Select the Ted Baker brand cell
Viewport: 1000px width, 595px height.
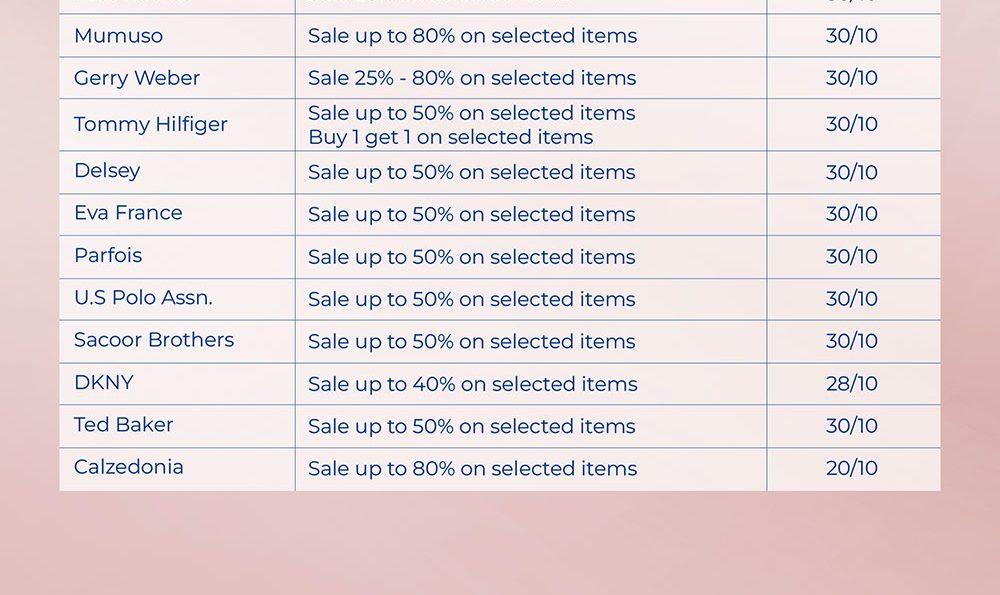tap(124, 425)
